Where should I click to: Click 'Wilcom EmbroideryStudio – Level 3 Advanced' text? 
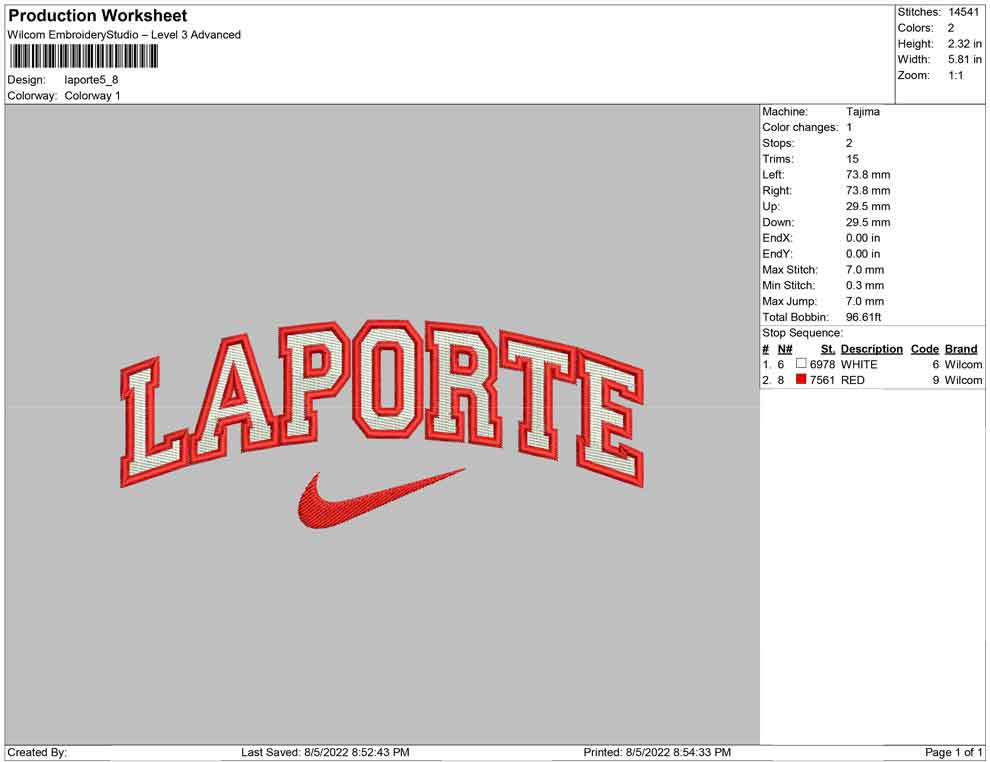pos(124,35)
